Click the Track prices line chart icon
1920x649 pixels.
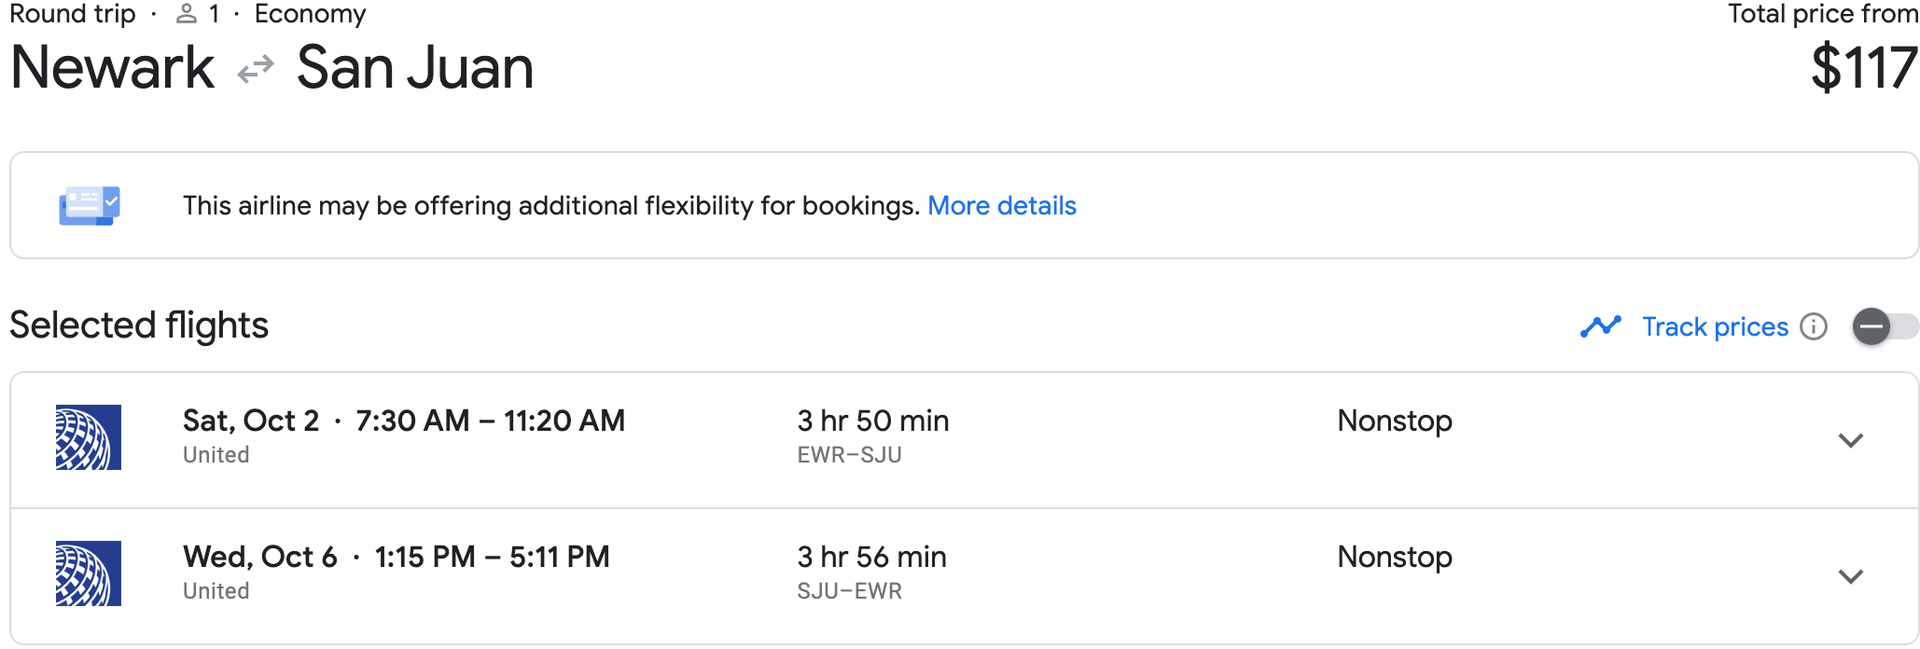[1601, 326]
